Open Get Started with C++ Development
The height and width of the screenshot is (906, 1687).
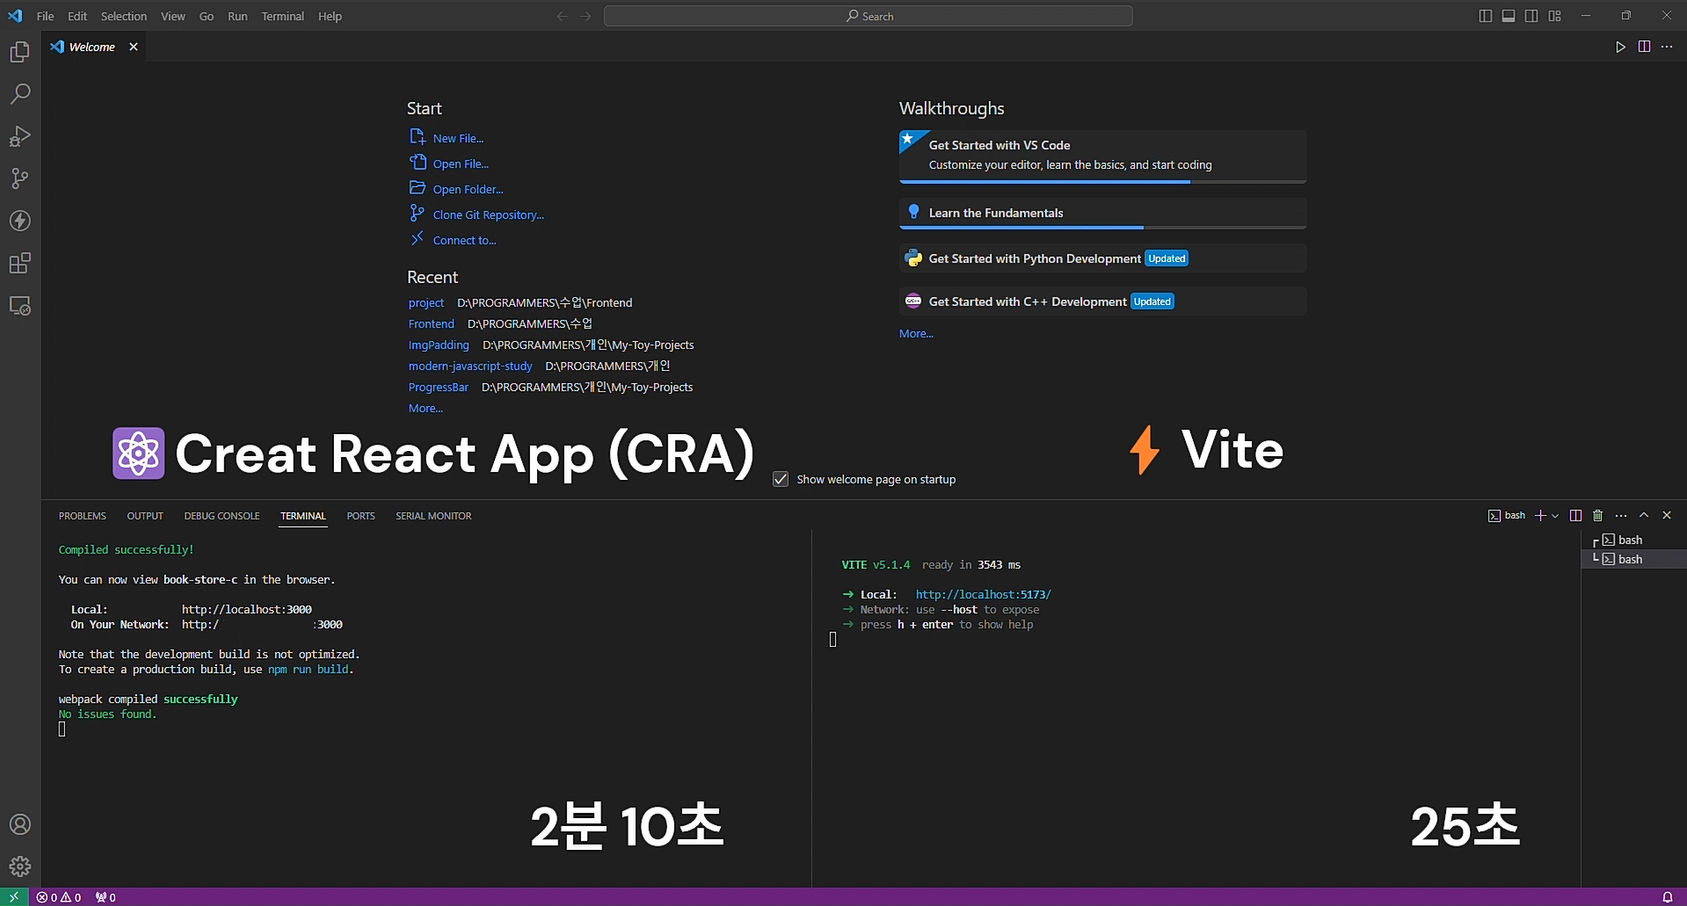pyautogui.click(x=1103, y=301)
